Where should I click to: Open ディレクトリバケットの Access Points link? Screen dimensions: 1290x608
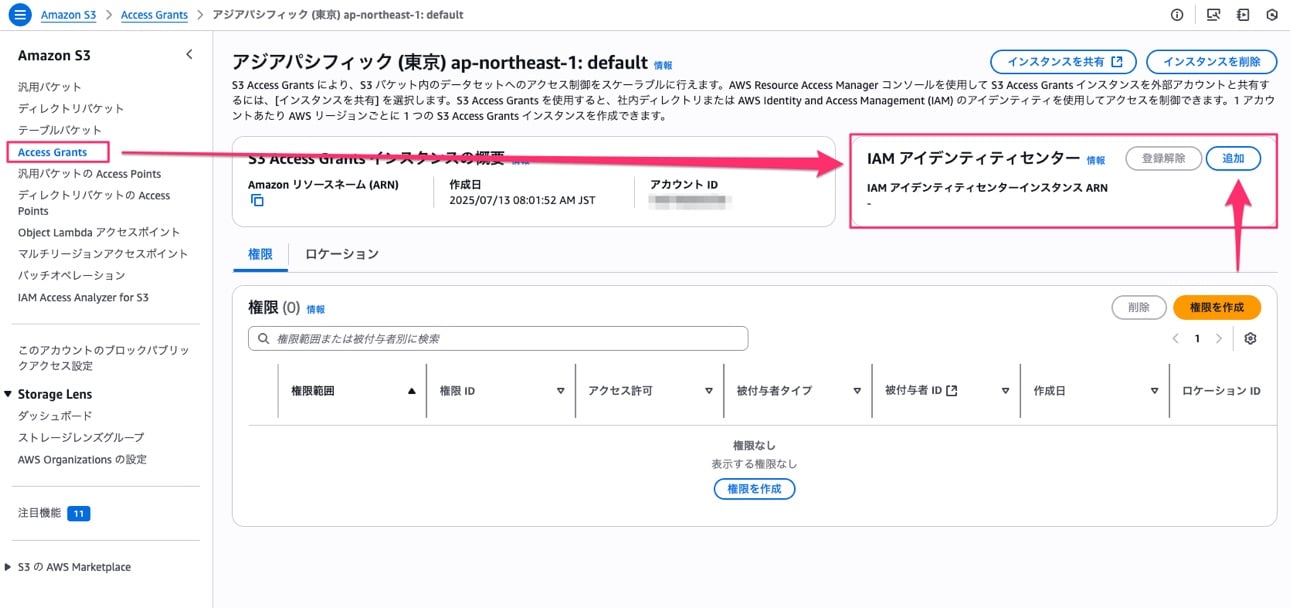click(x=94, y=203)
